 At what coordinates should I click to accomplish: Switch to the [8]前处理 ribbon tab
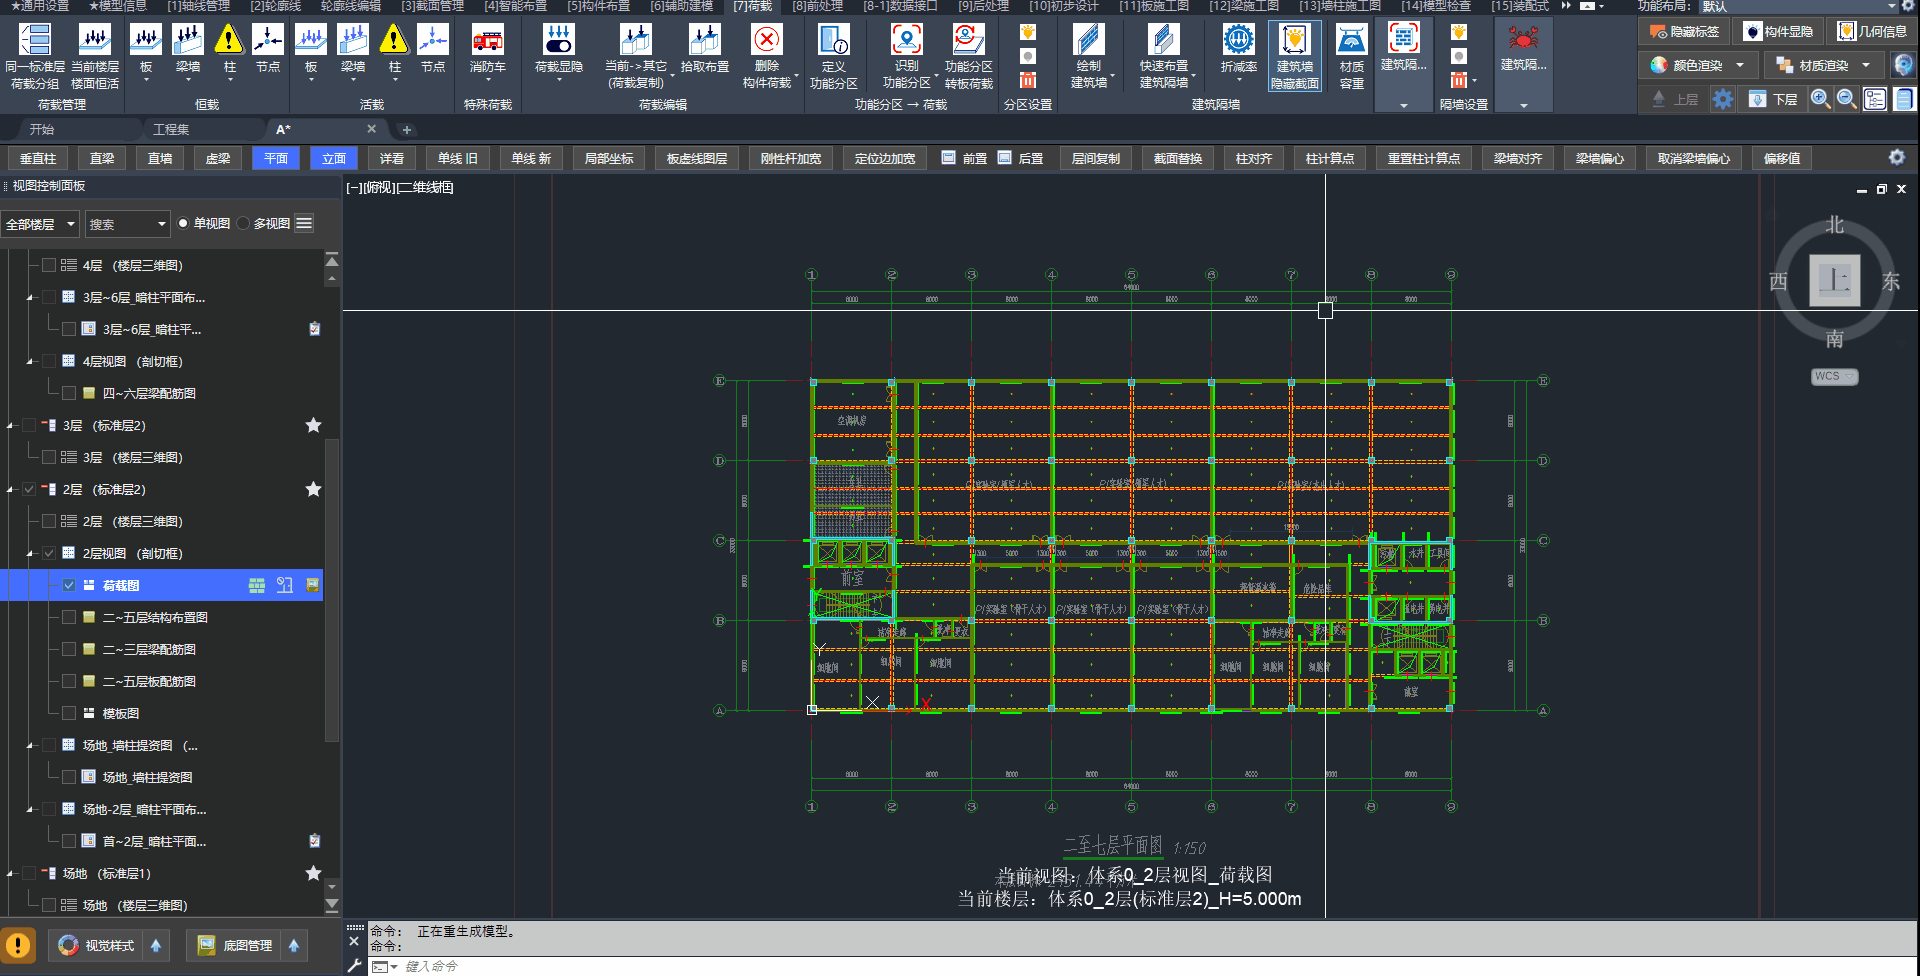coord(817,6)
